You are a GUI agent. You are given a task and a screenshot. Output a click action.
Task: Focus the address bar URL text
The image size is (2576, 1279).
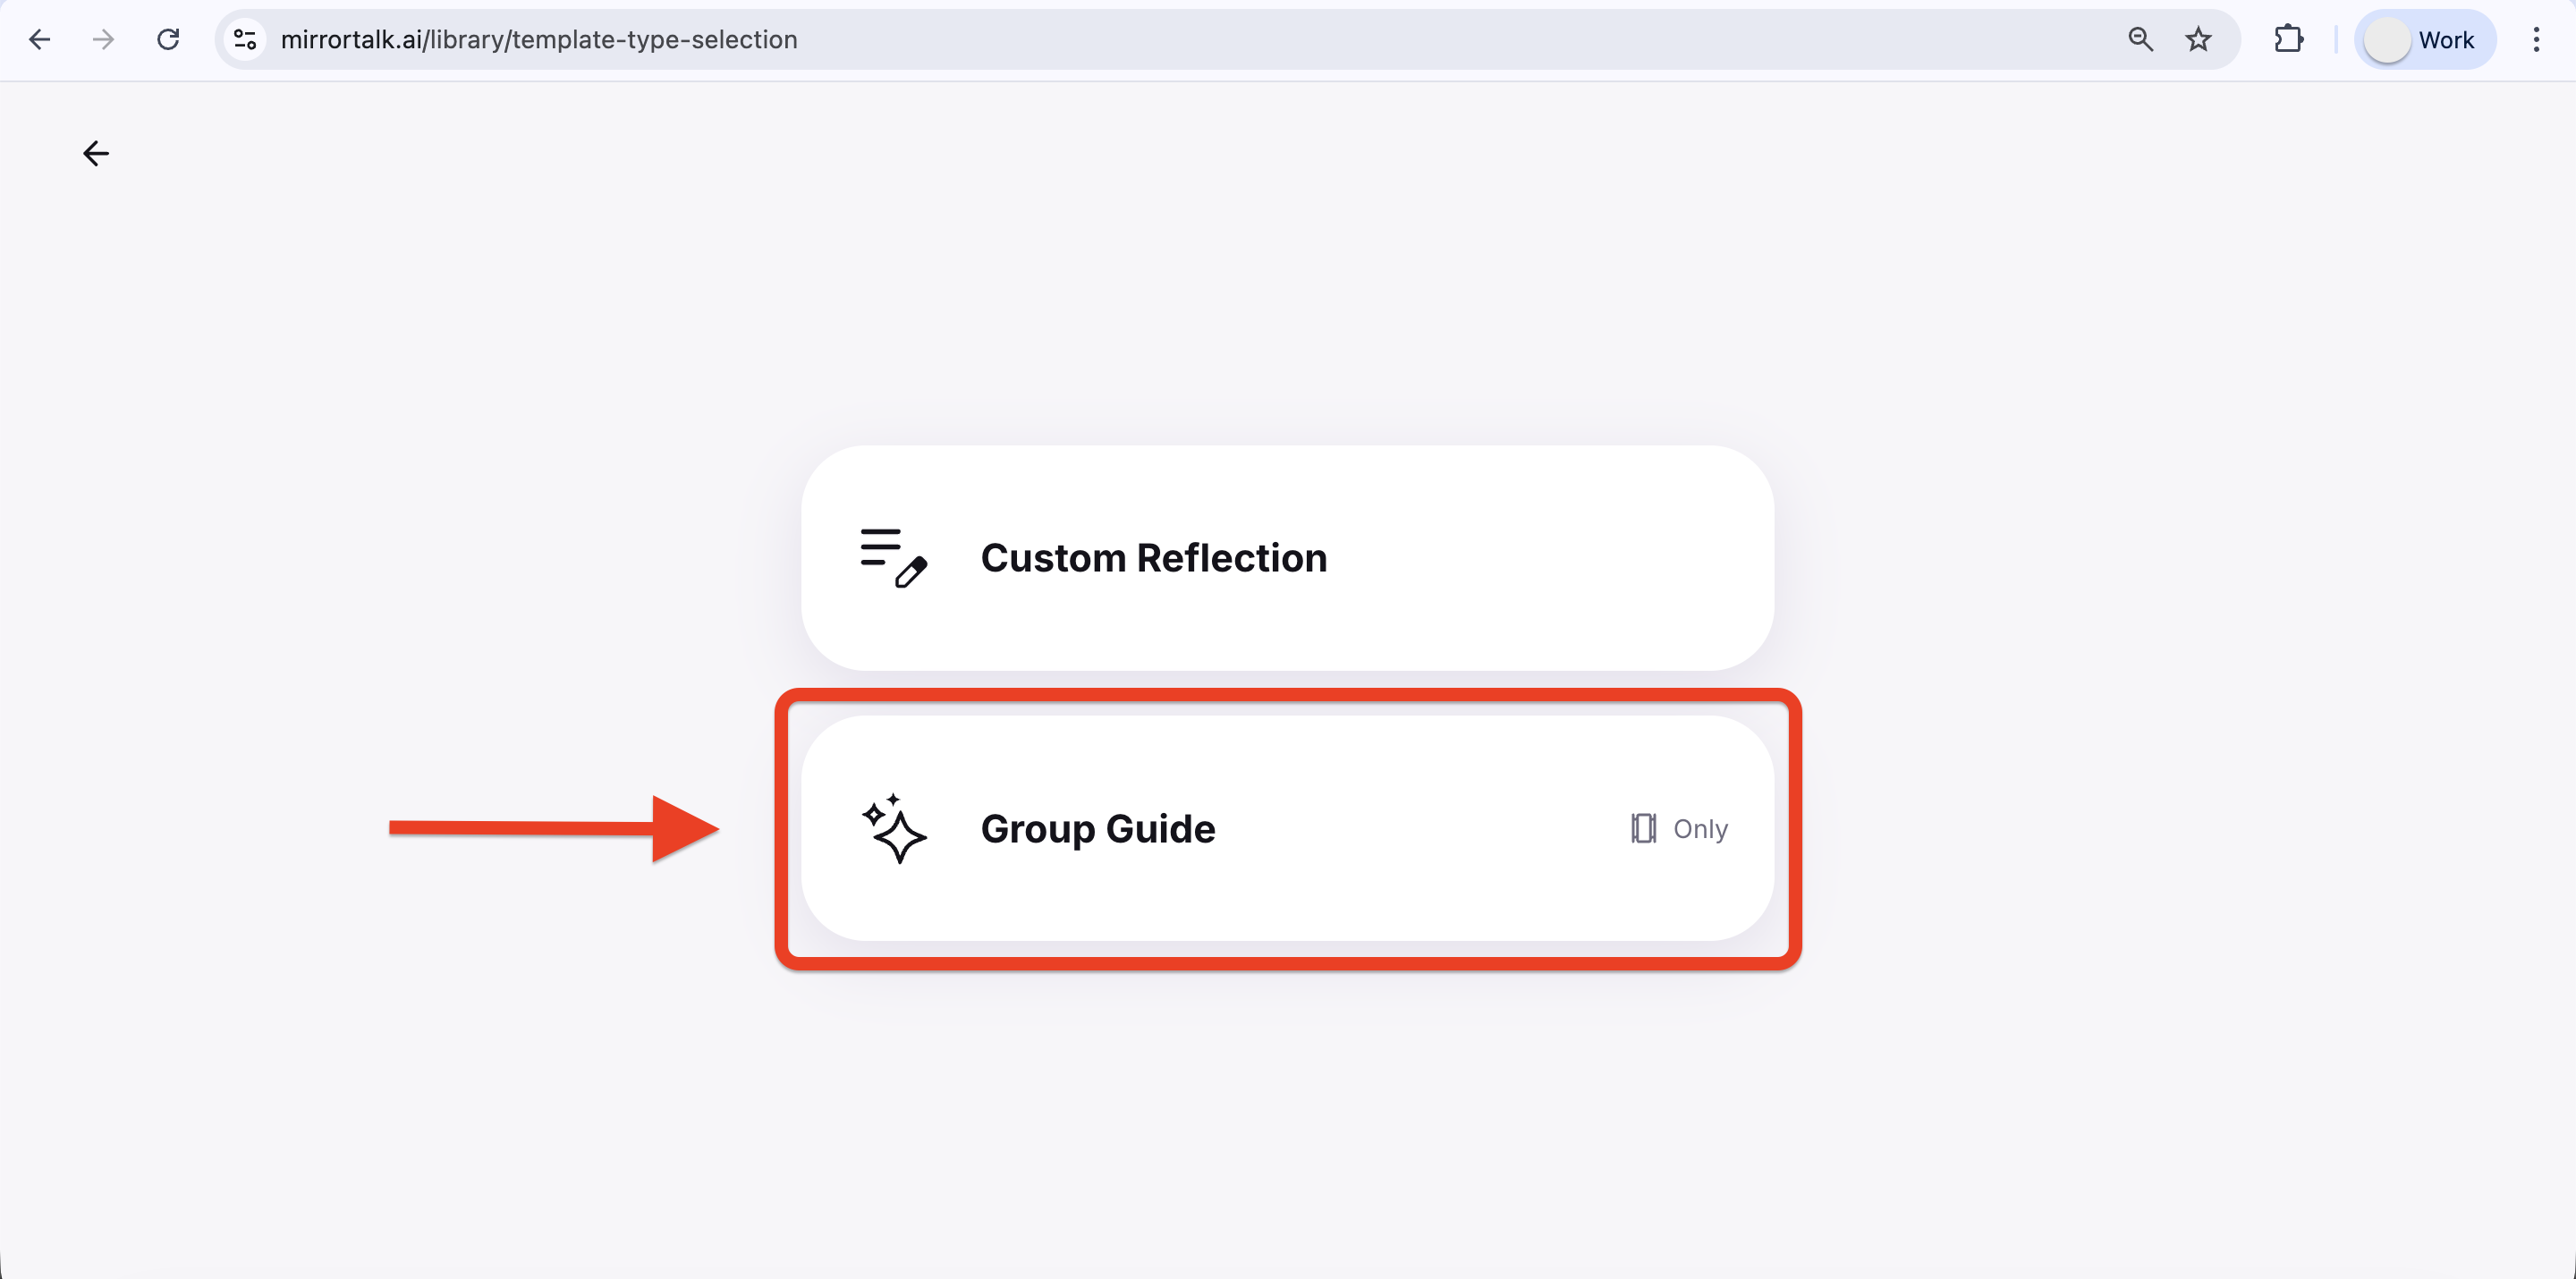pyautogui.click(x=538, y=40)
